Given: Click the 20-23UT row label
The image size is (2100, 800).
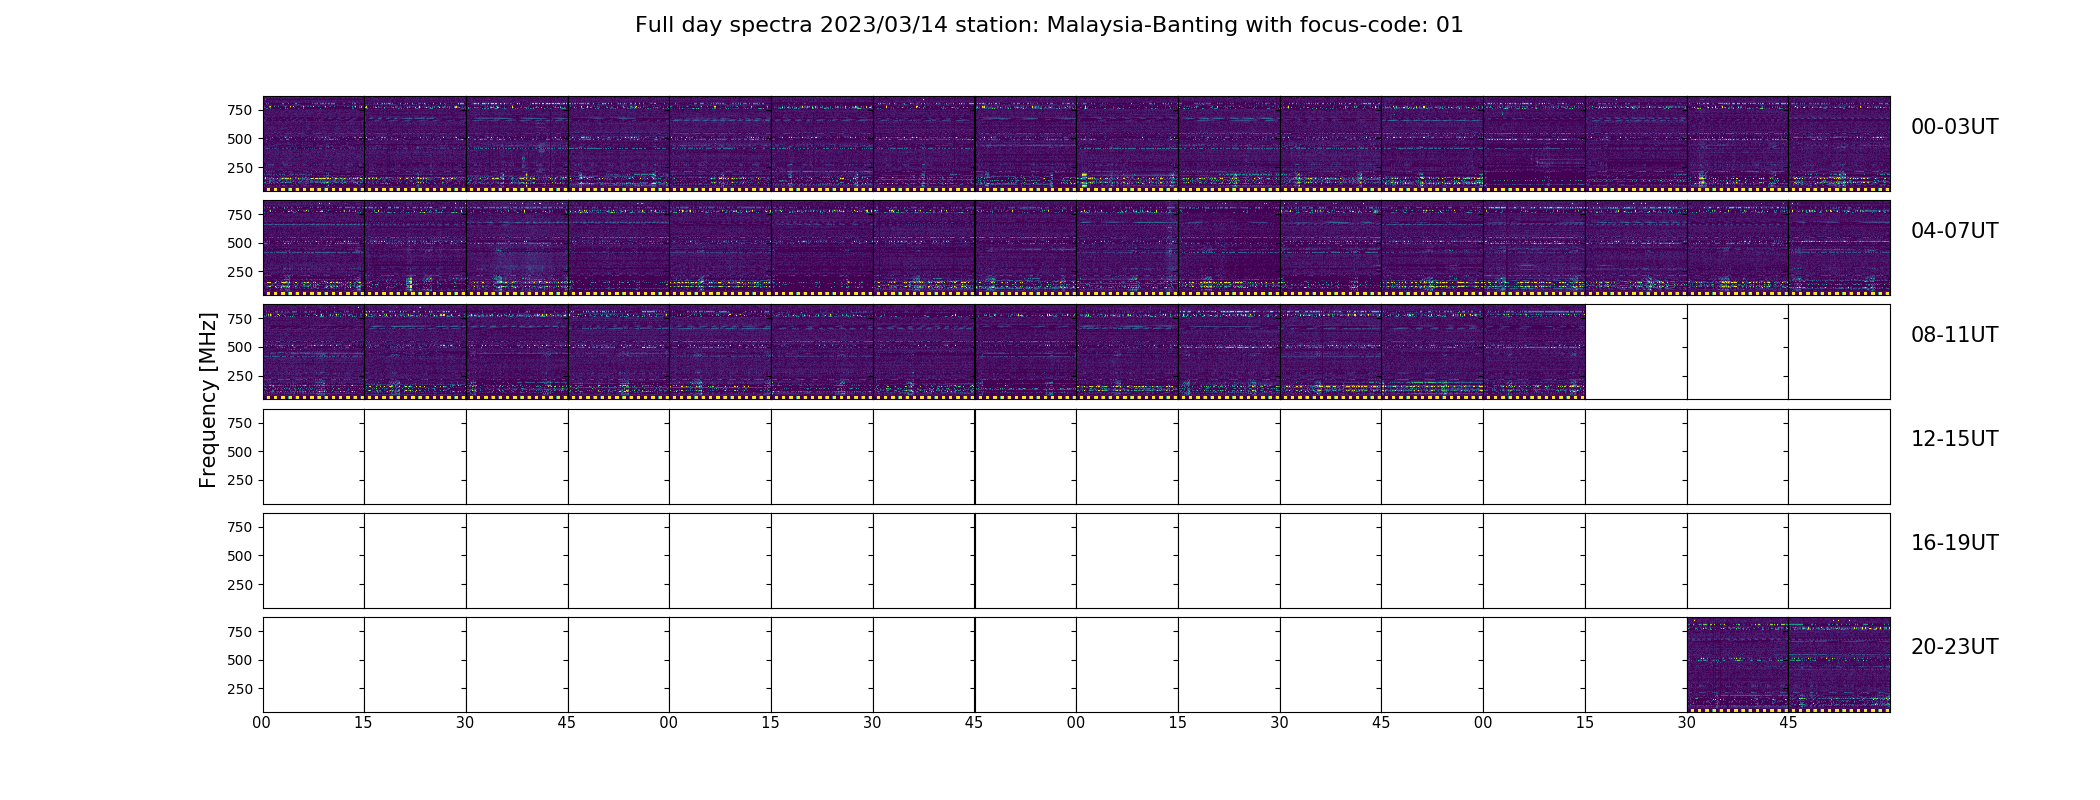Looking at the screenshot, I should (x=1954, y=647).
